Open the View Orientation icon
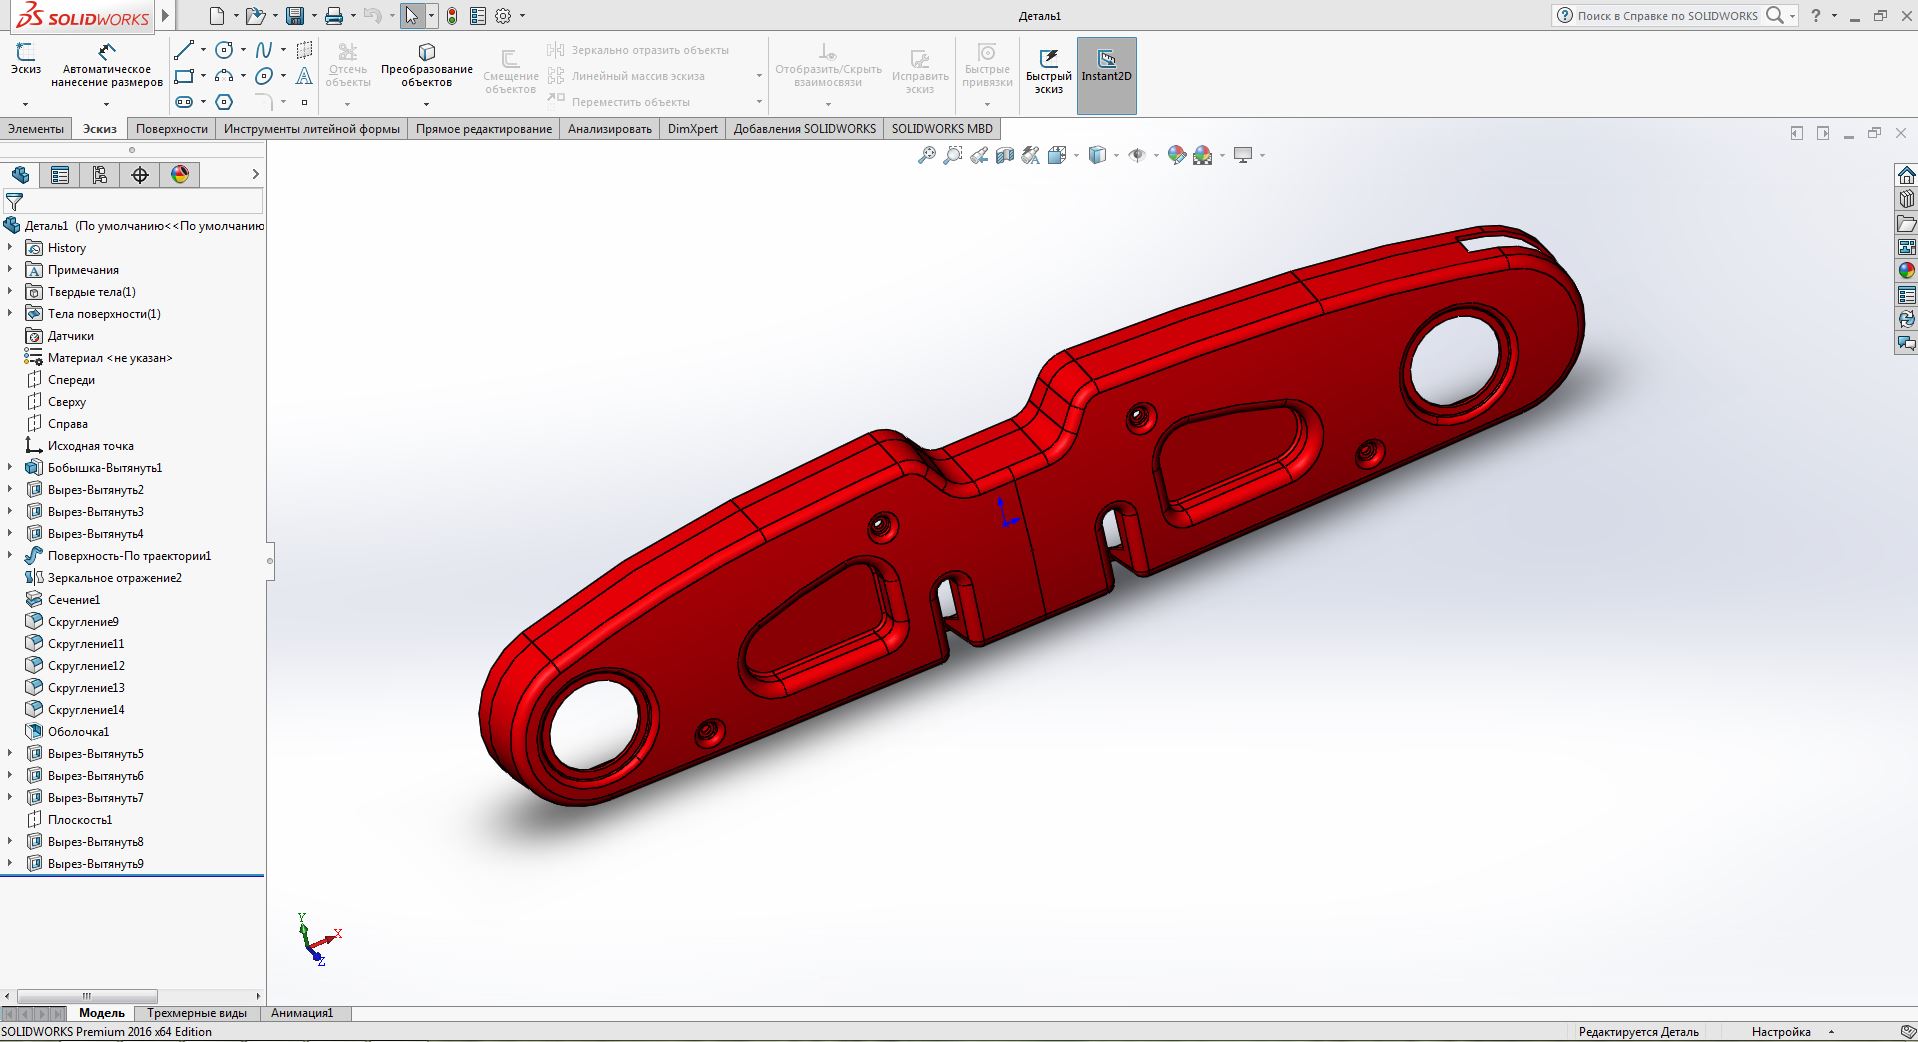The height and width of the screenshot is (1042, 1918). pyautogui.click(x=1057, y=155)
